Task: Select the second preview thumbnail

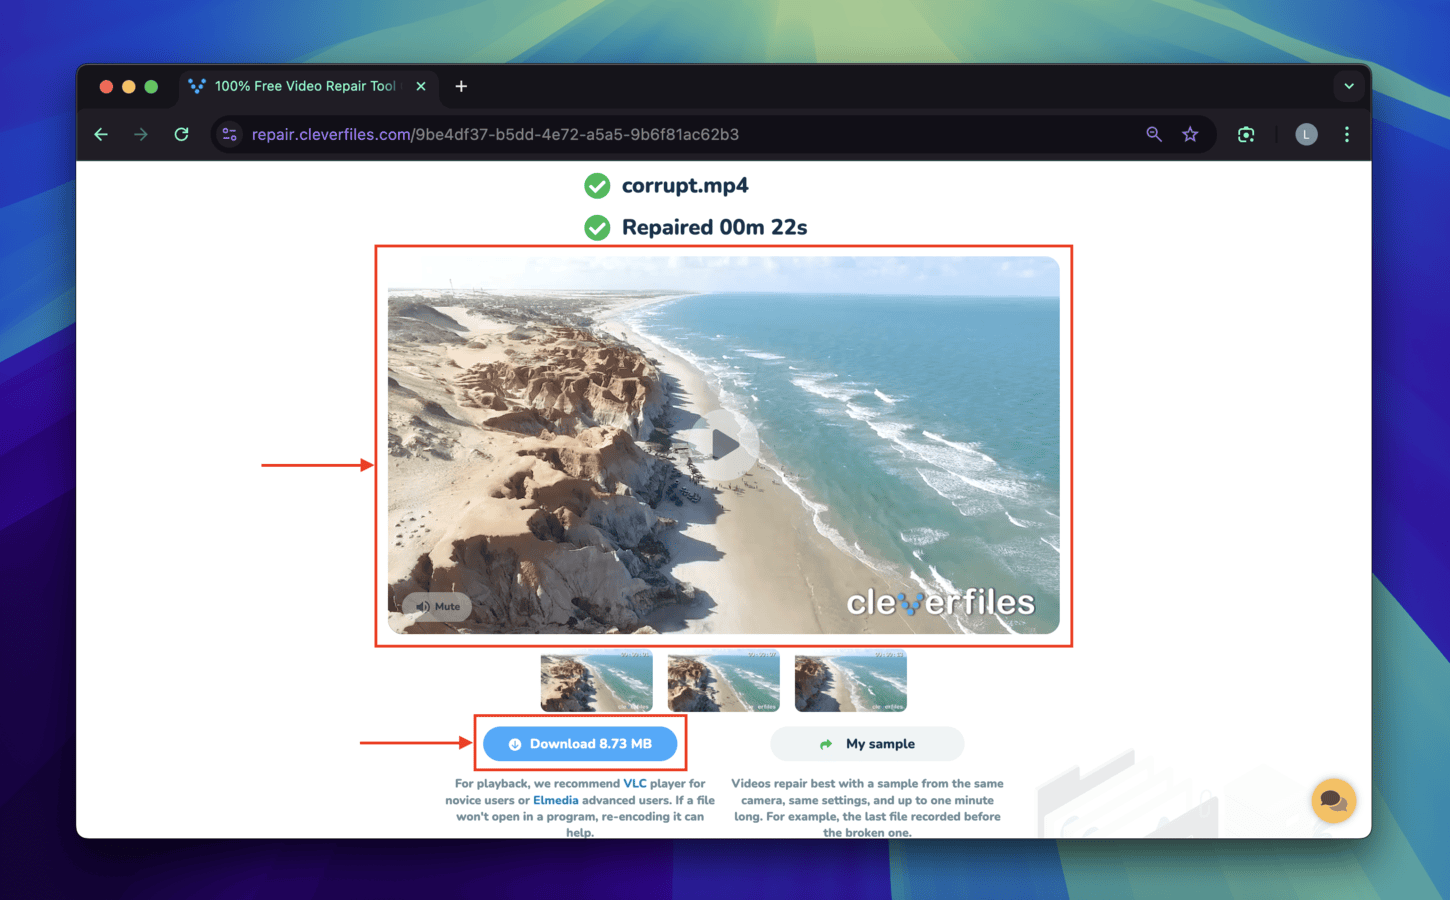Action: pyautogui.click(x=723, y=681)
